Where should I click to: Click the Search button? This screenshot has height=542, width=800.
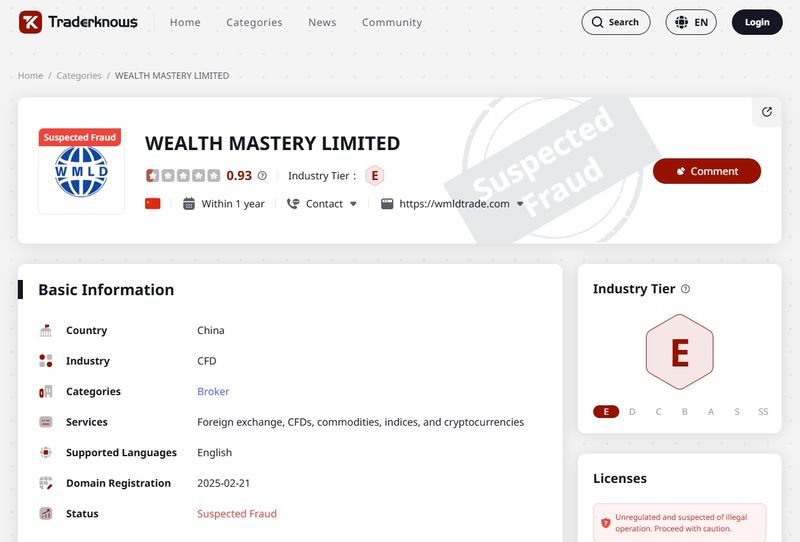tap(616, 22)
